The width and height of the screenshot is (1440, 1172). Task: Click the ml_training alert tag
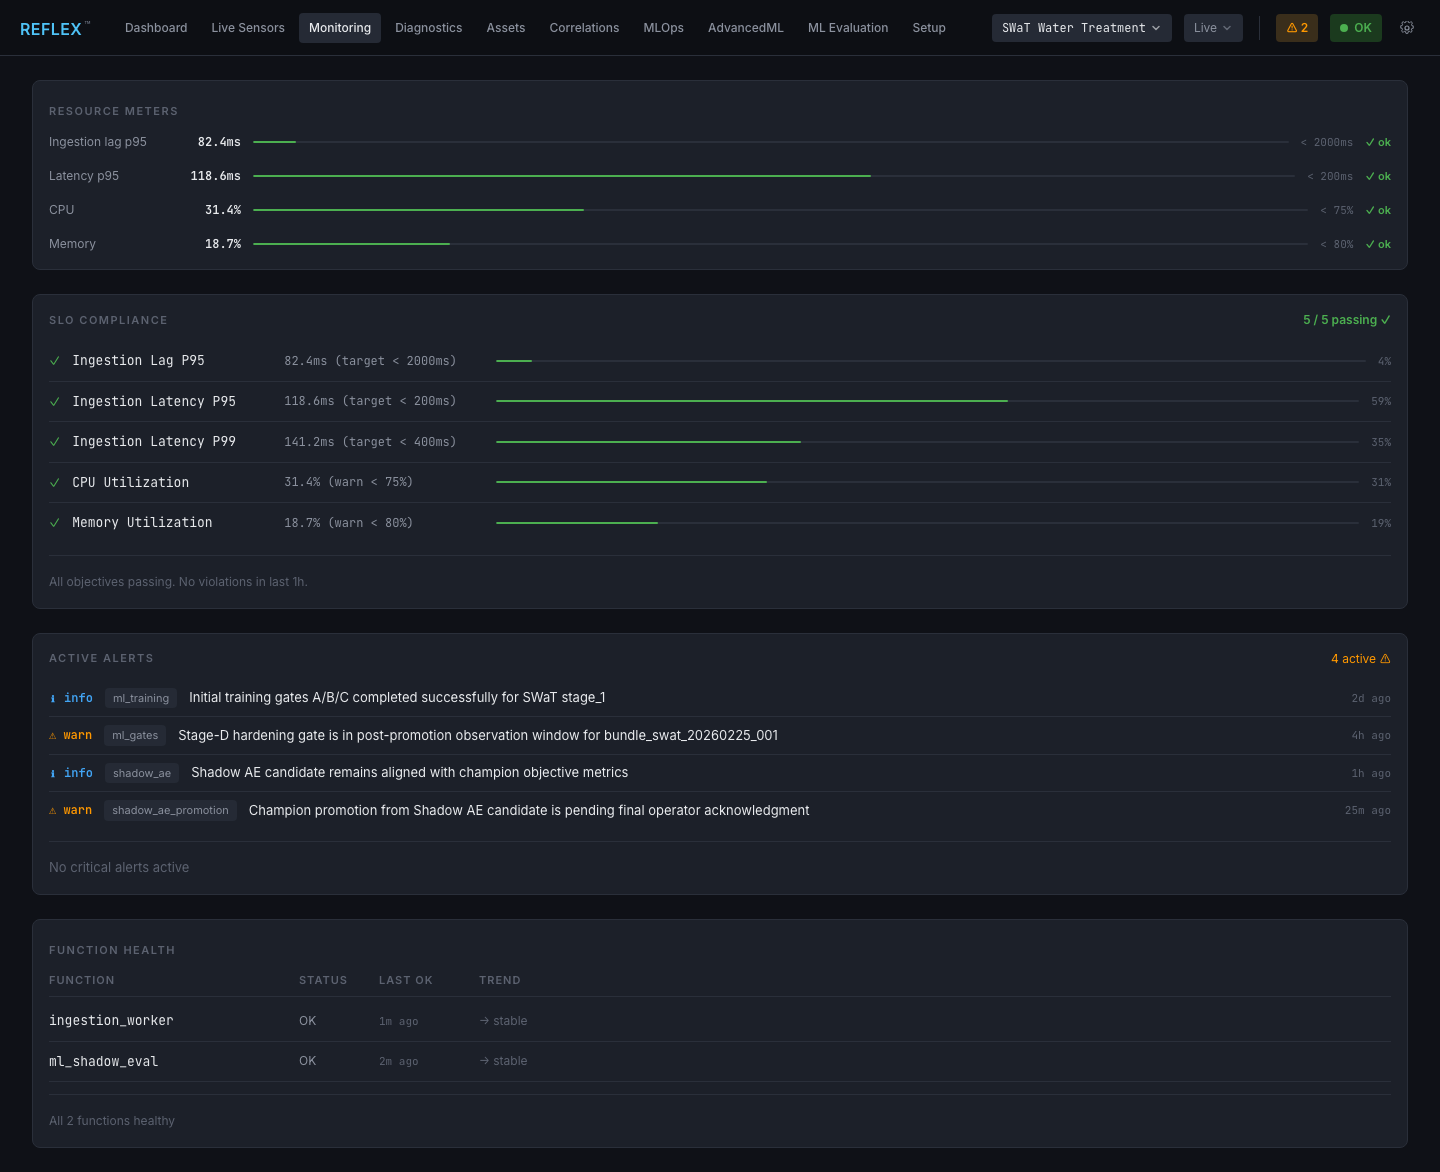(141, 698)
